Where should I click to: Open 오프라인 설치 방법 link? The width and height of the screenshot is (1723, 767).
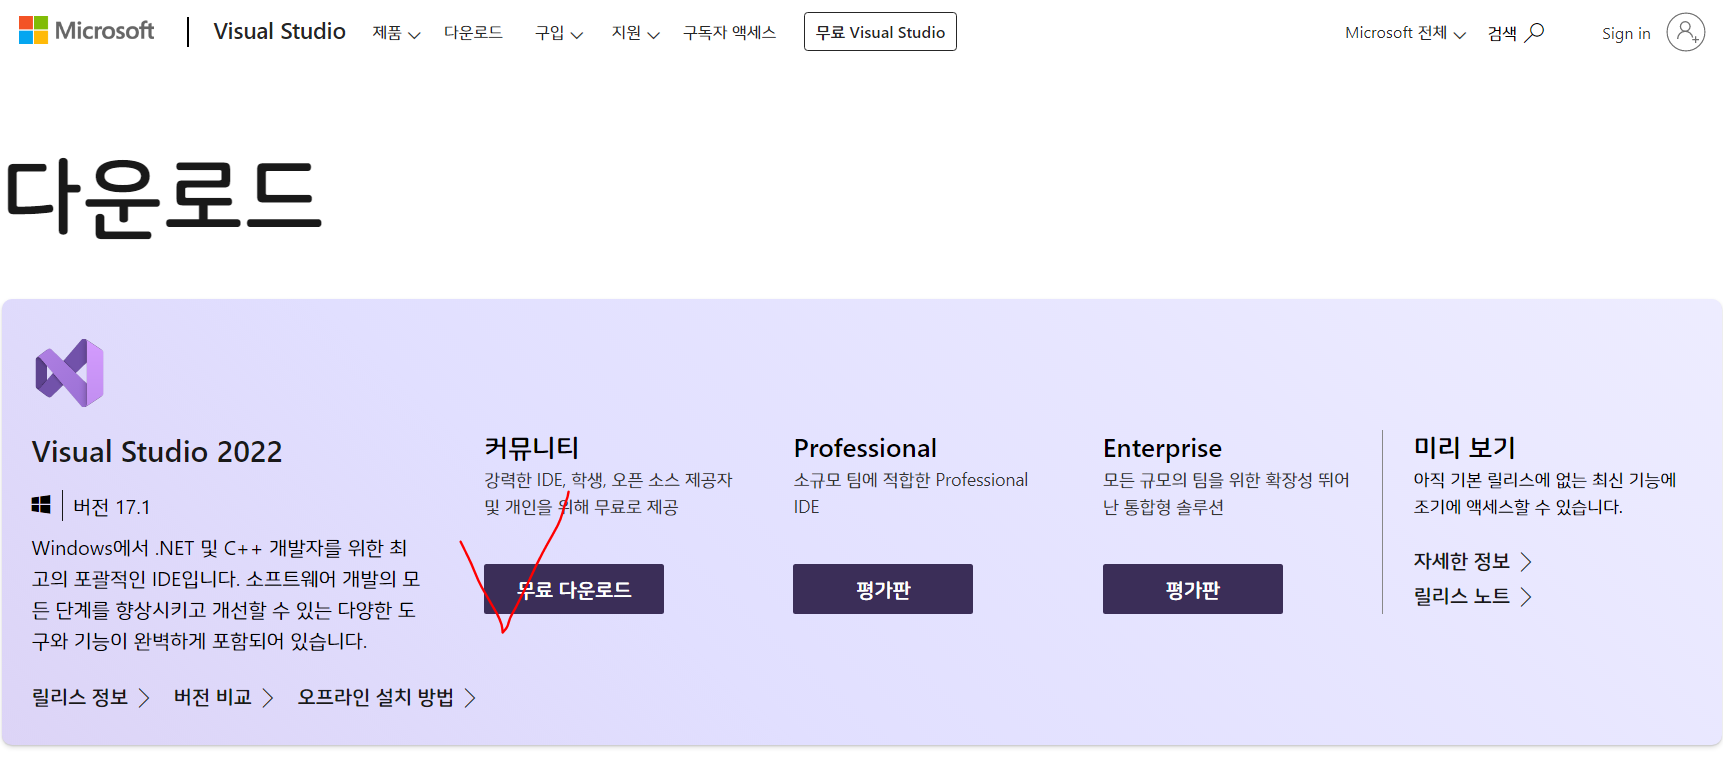[x=376, y=697]
